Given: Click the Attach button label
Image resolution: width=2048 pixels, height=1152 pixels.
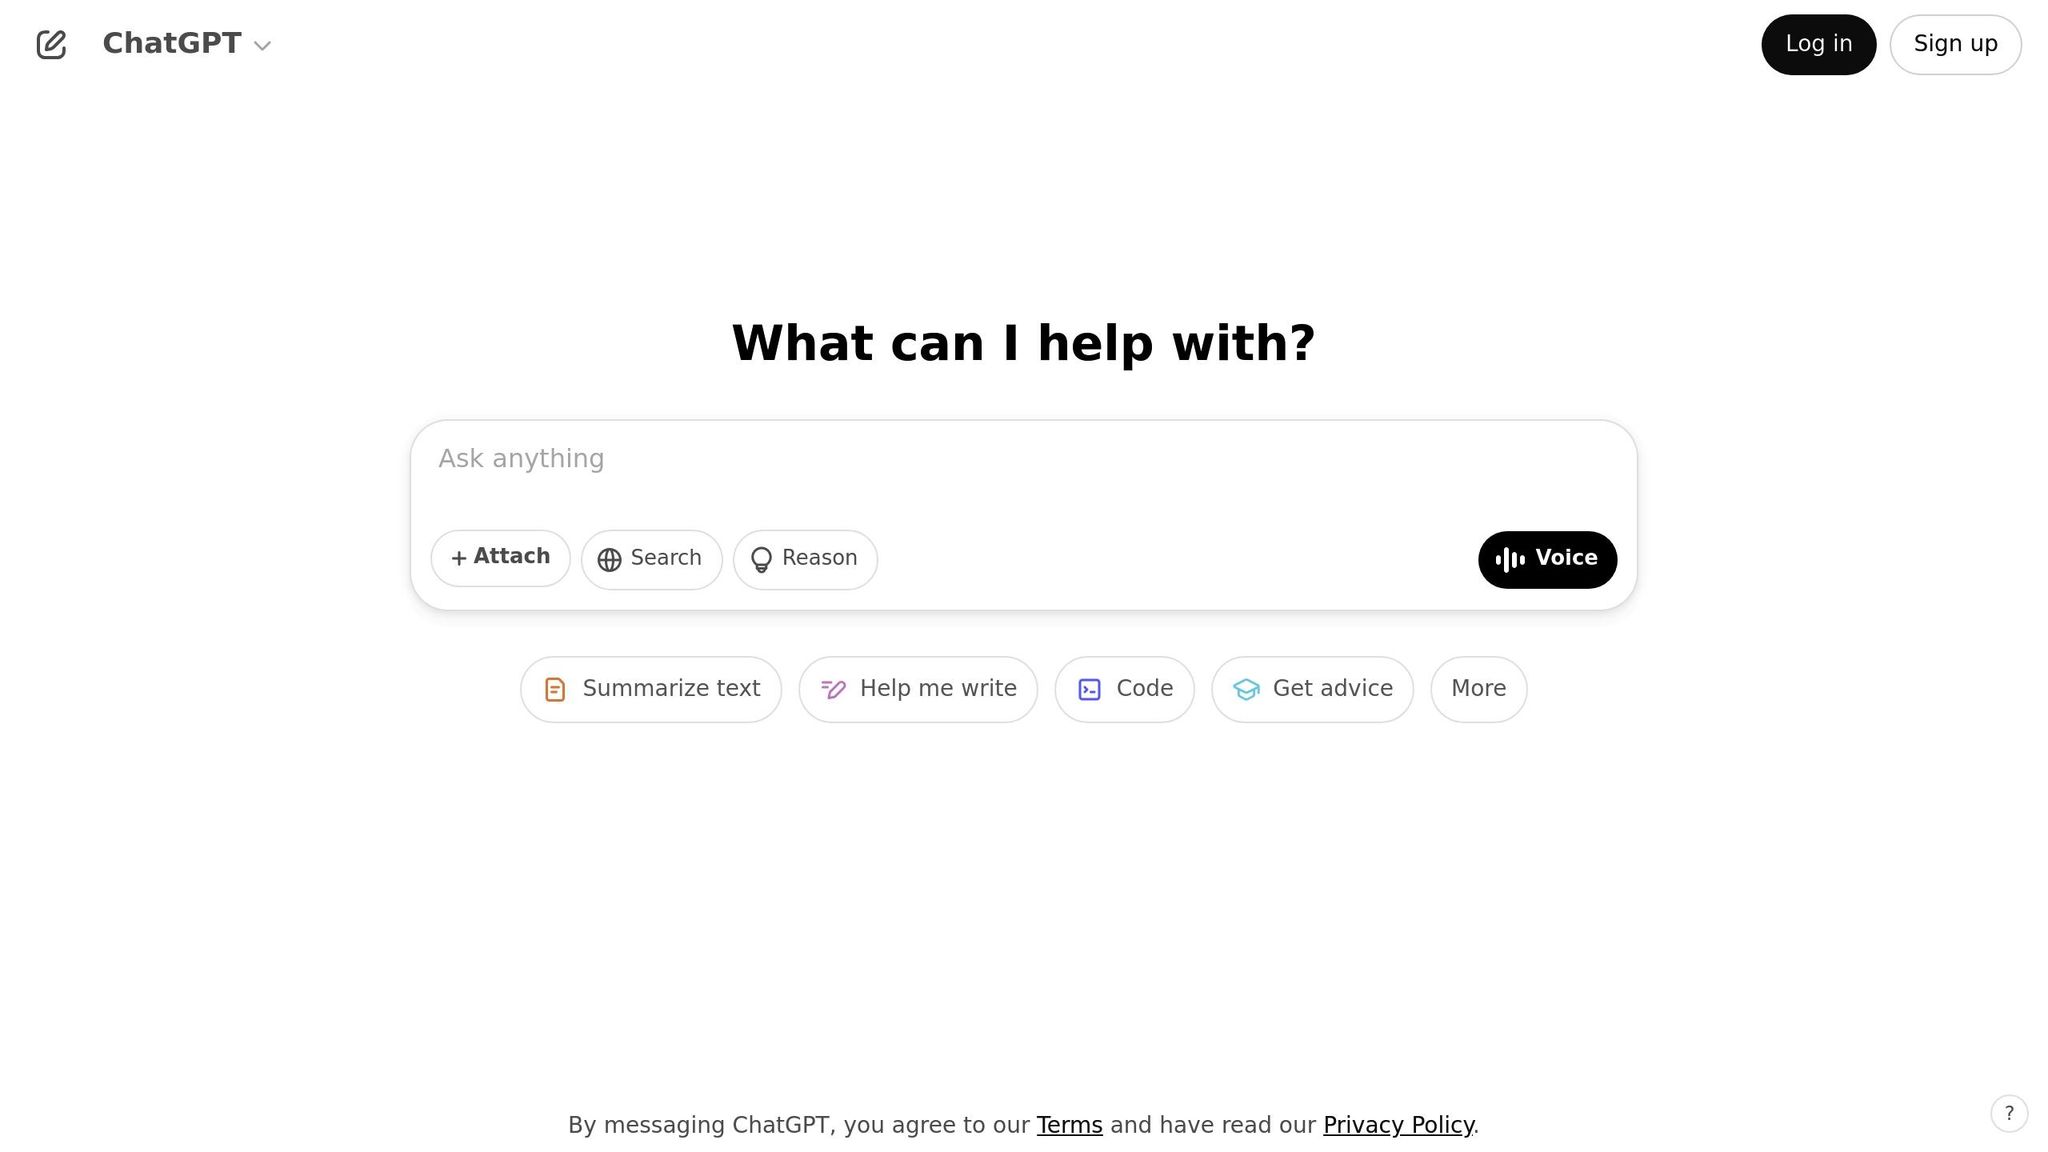Looking at the screenshot, I should [x=511, y=556].
